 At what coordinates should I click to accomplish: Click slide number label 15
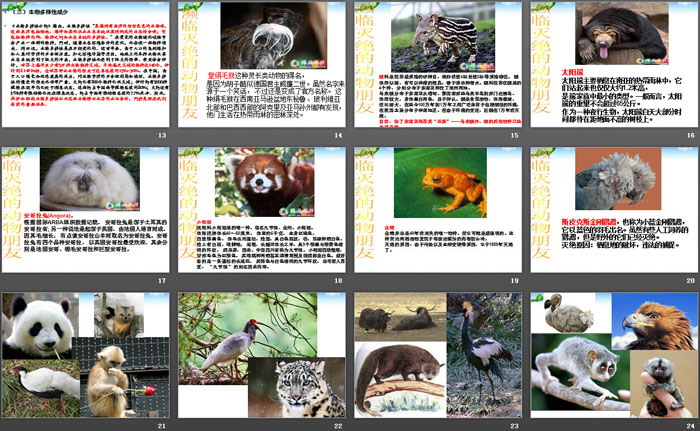(x=514, y=135)
